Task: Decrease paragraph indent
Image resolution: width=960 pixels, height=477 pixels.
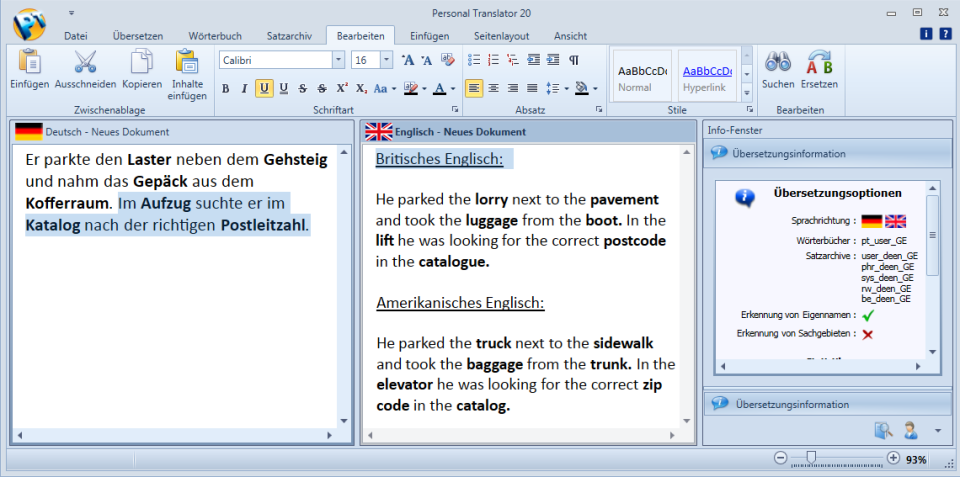Action: coord(534,60)
